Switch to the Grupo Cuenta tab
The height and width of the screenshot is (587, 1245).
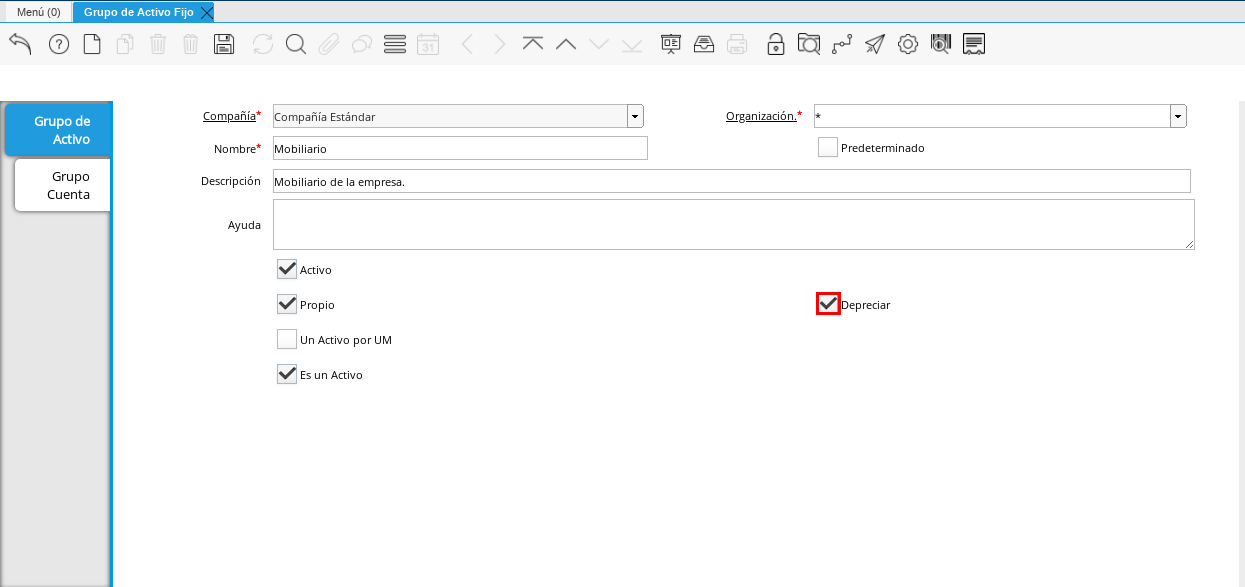(62, 185)
